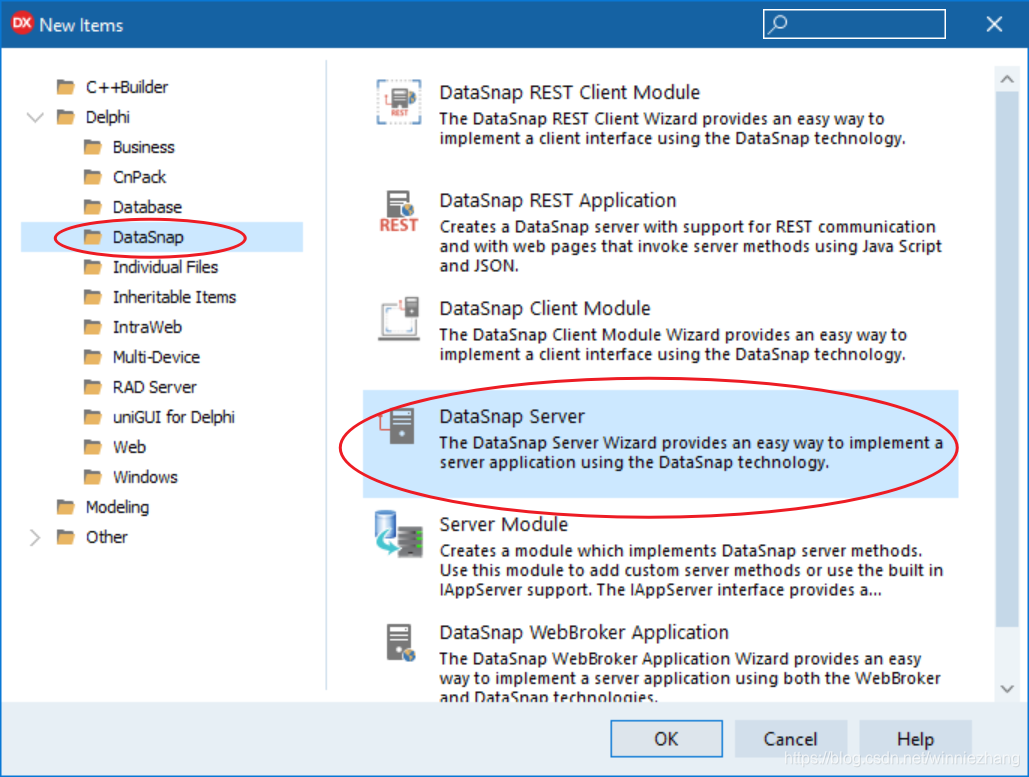The height and width of the screenshot is (777, 1029).
Task: Choose the DataSnap category
Action: (x=148, y=237)
